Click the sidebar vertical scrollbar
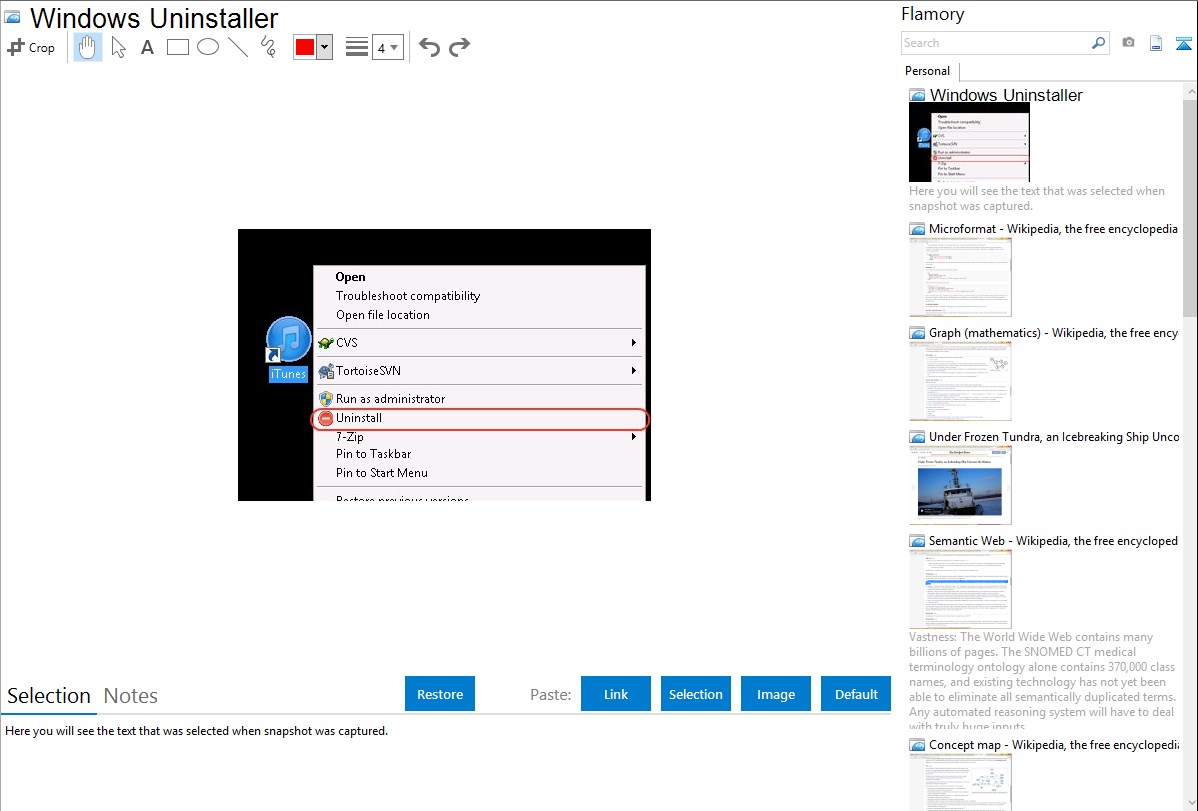This screenshot has height=811, width=1198. pyautogui.click(x=1190, y=206)
